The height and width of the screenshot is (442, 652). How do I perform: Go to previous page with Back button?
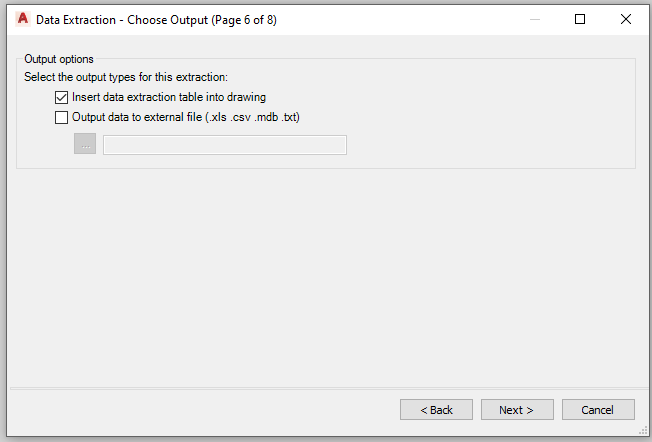click(436, 410)
